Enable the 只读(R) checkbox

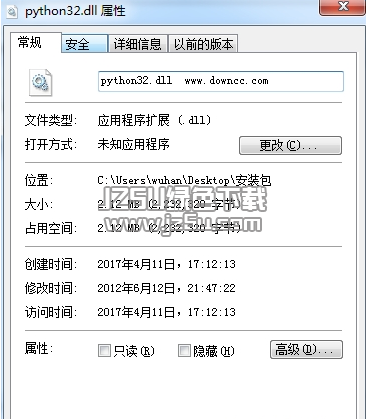[x=104, y=351]
